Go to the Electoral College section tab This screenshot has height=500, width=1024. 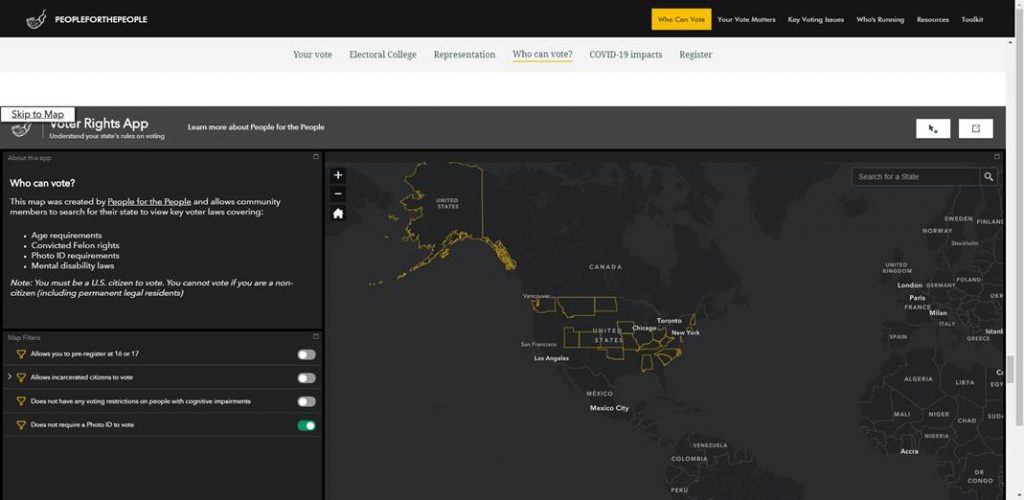(383, 55)
